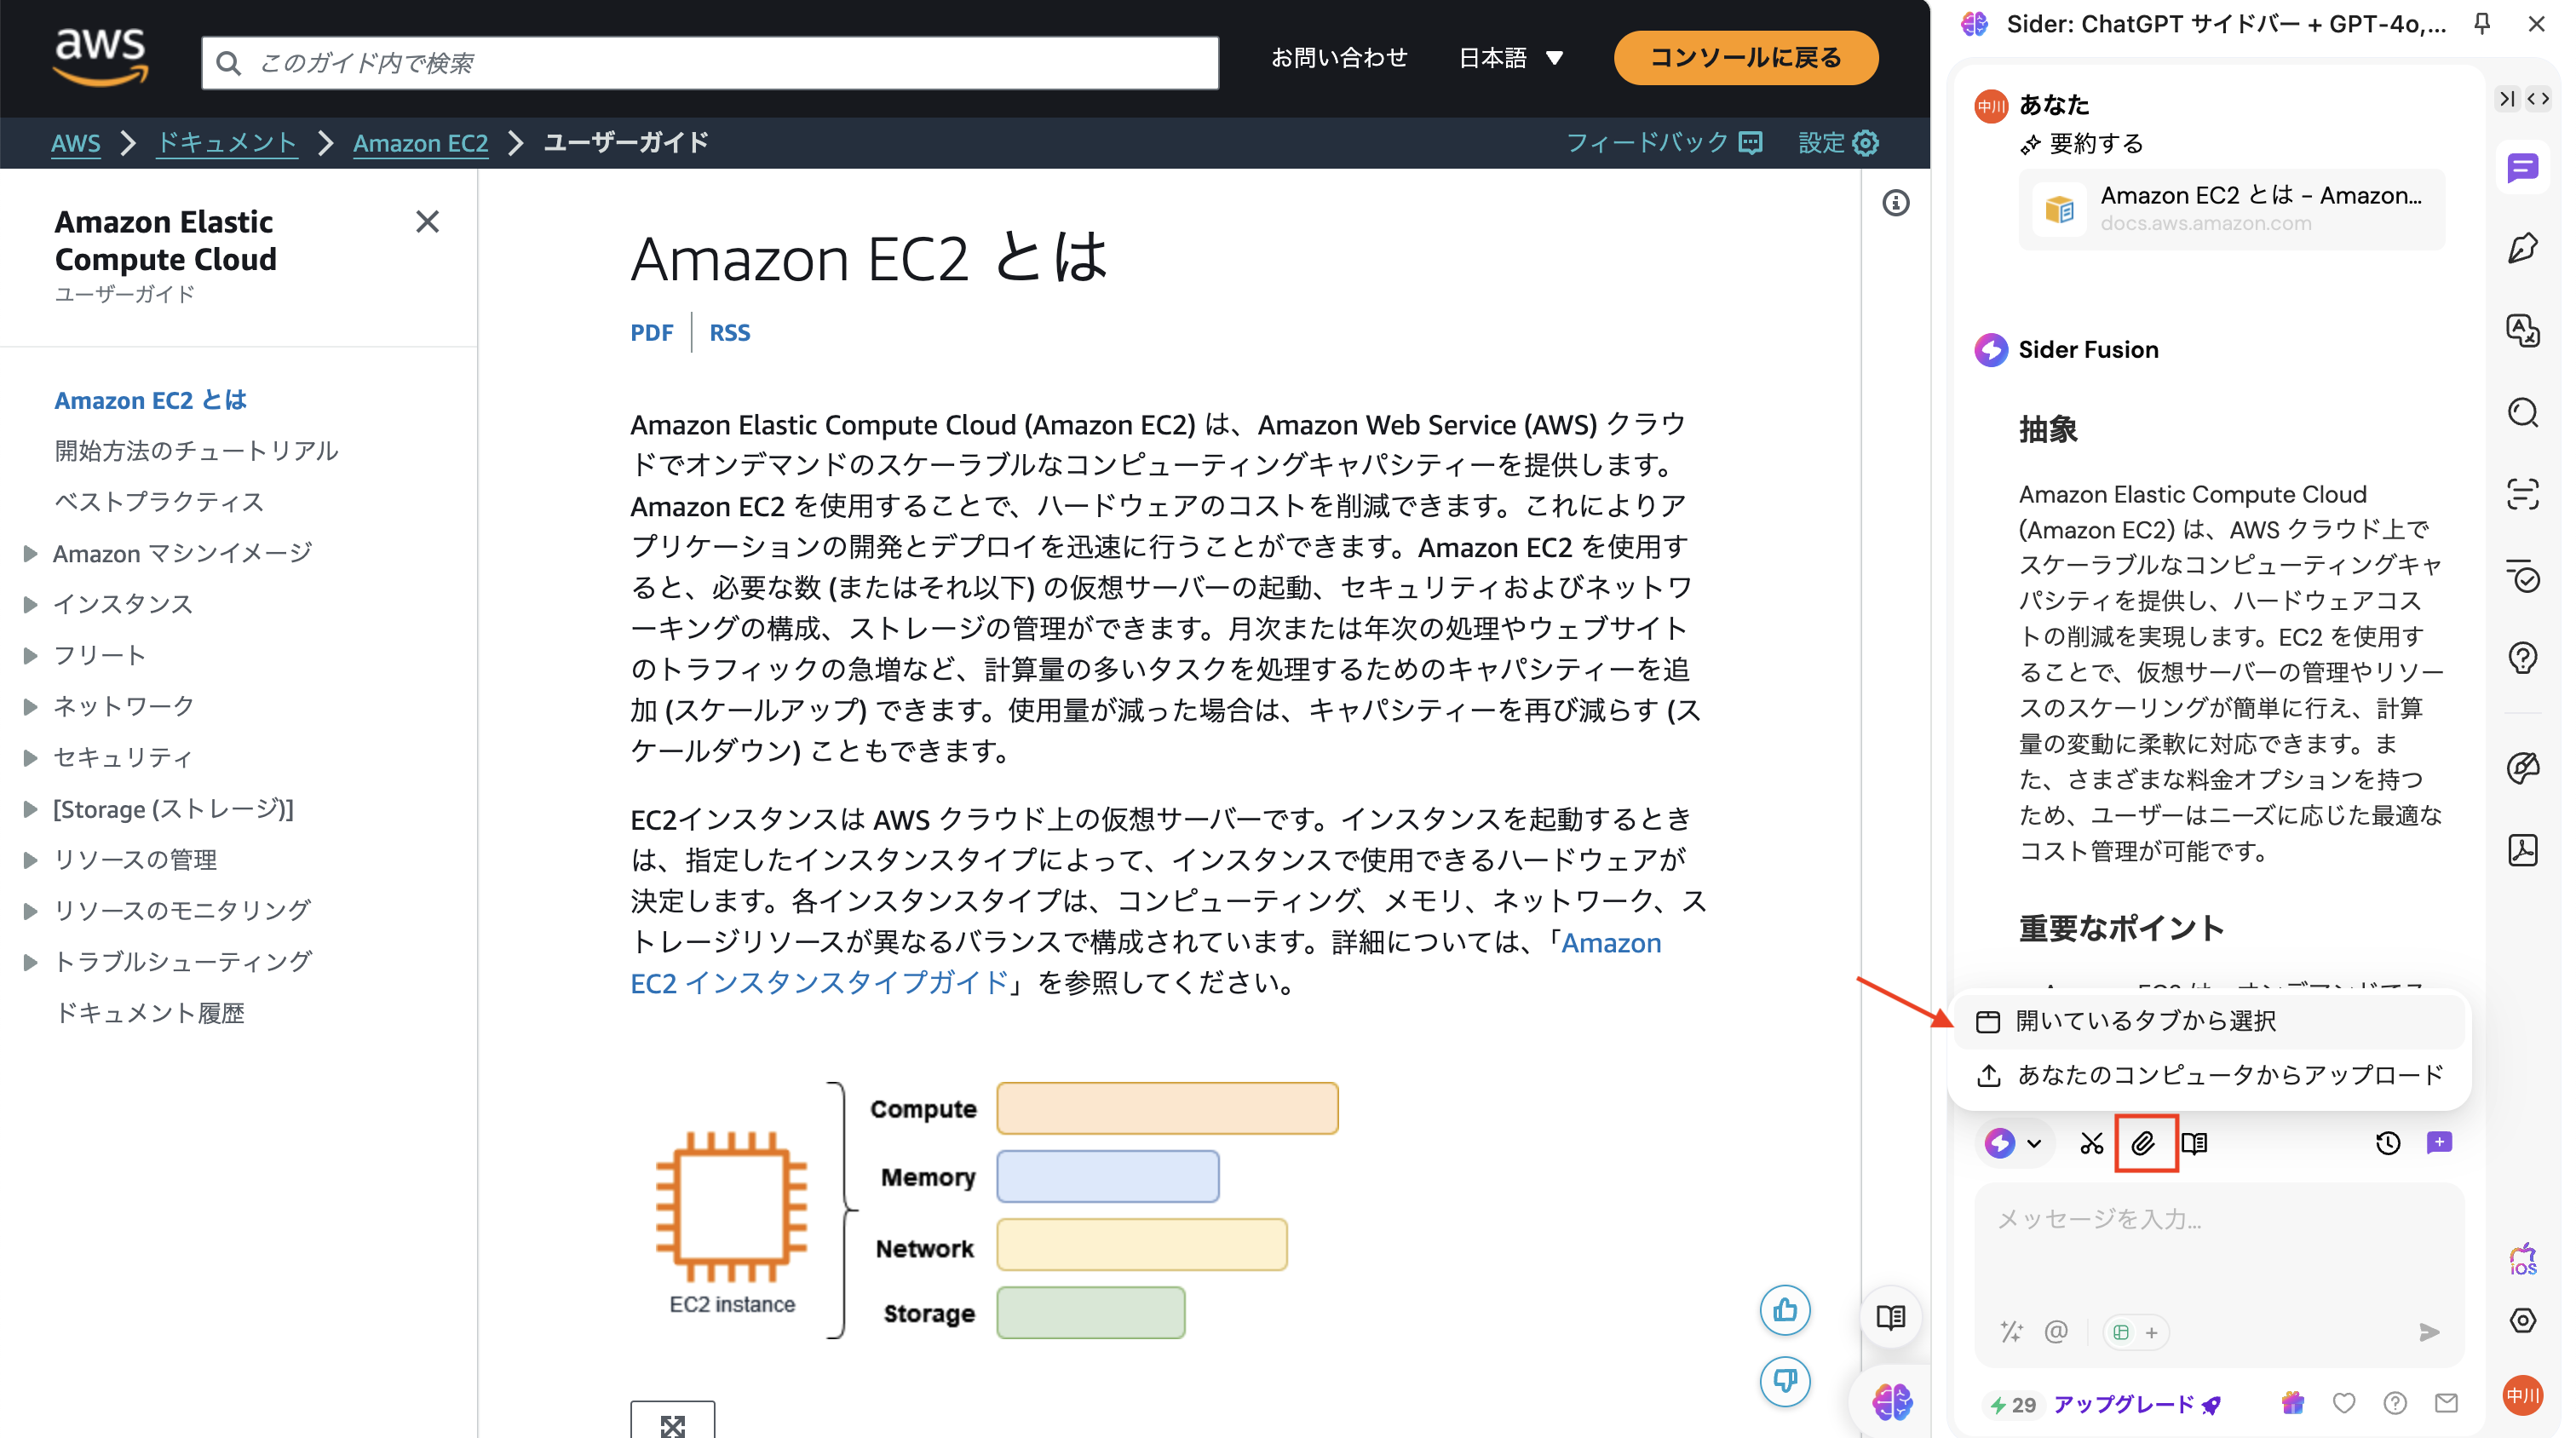2576x1438 pixels.
Task: Click the Sider iOS app icon
Action: [2522, 1259]
